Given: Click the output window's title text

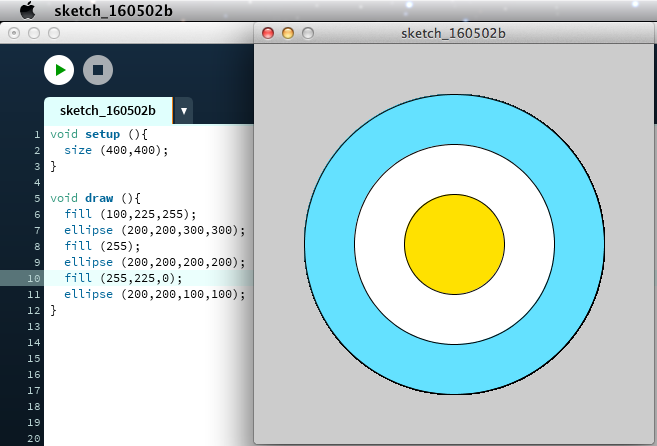Looking at the screenshot, I should [x=453, y=33].
